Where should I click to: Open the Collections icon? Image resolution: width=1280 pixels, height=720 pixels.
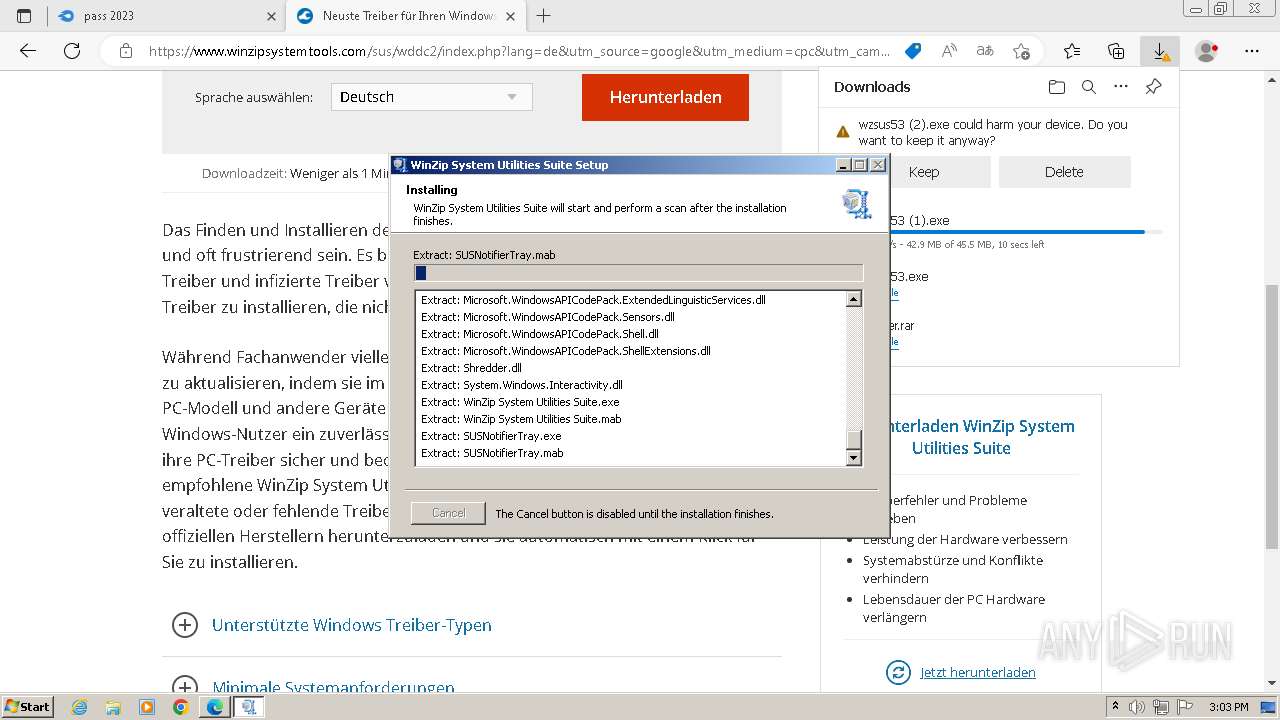[x=1116, y=51]
